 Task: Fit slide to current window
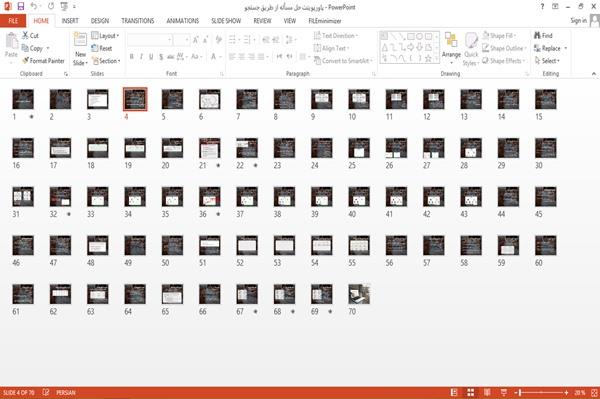coord(594,392)
